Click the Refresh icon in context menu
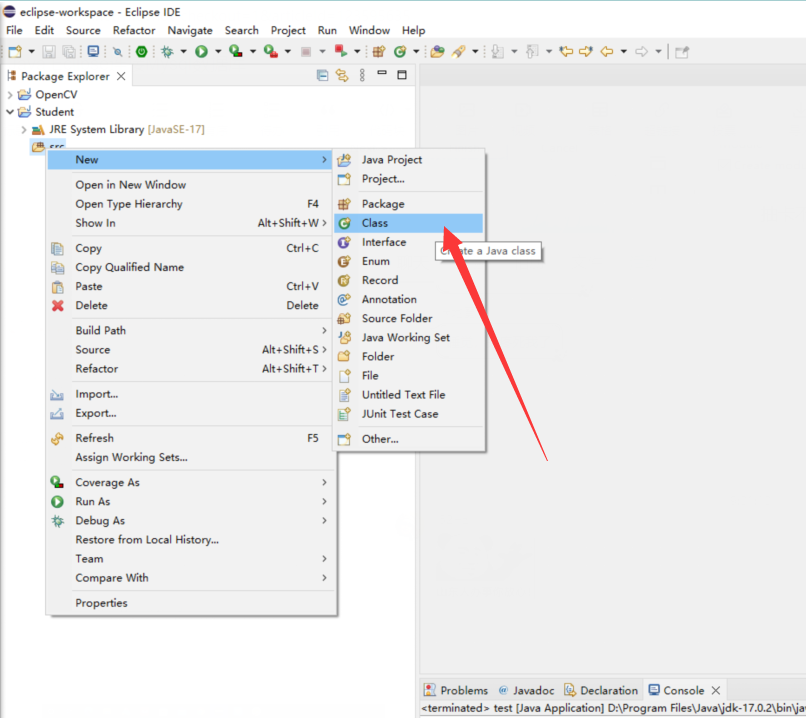This screenshot has height=718, width=806. pyautogui.click(x=58, y=438)
